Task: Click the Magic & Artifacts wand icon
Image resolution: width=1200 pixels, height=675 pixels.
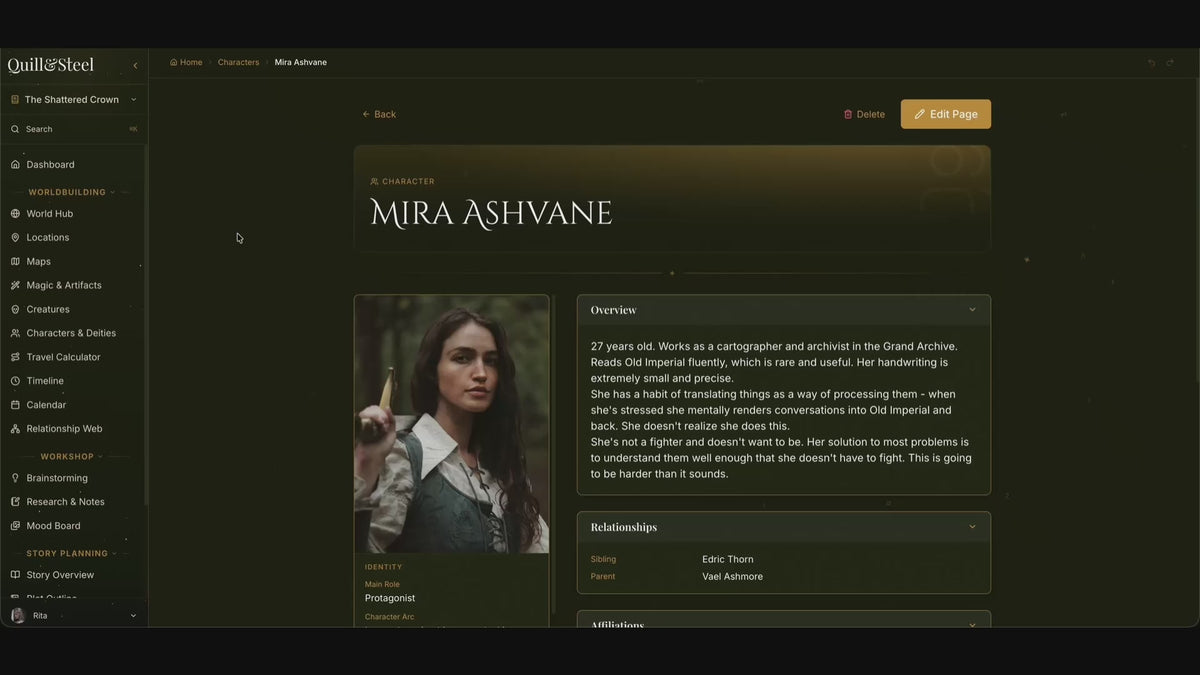Action: pyautogui.click(x=15, y=286)
